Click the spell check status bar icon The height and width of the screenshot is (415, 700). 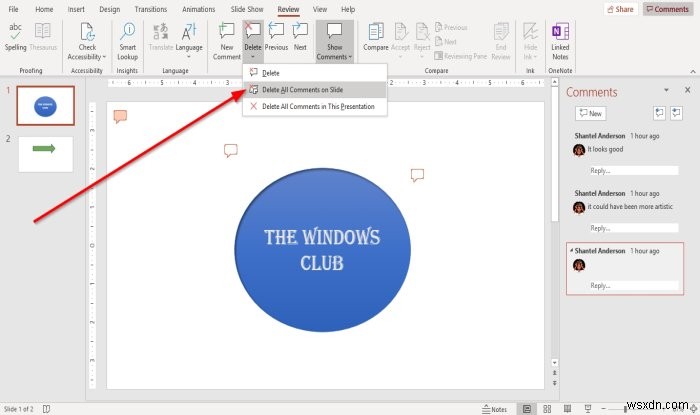click(46, 409)
